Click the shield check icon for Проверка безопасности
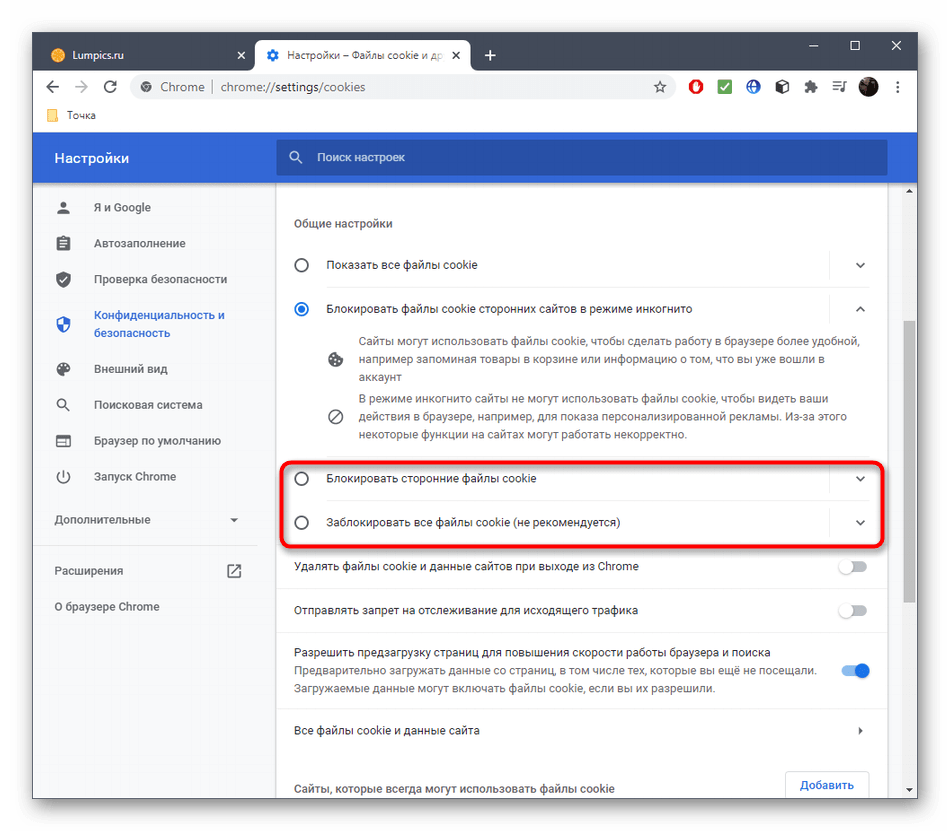Screen dimensions: 950x831 pyautogui.click(x=63, y=279)
